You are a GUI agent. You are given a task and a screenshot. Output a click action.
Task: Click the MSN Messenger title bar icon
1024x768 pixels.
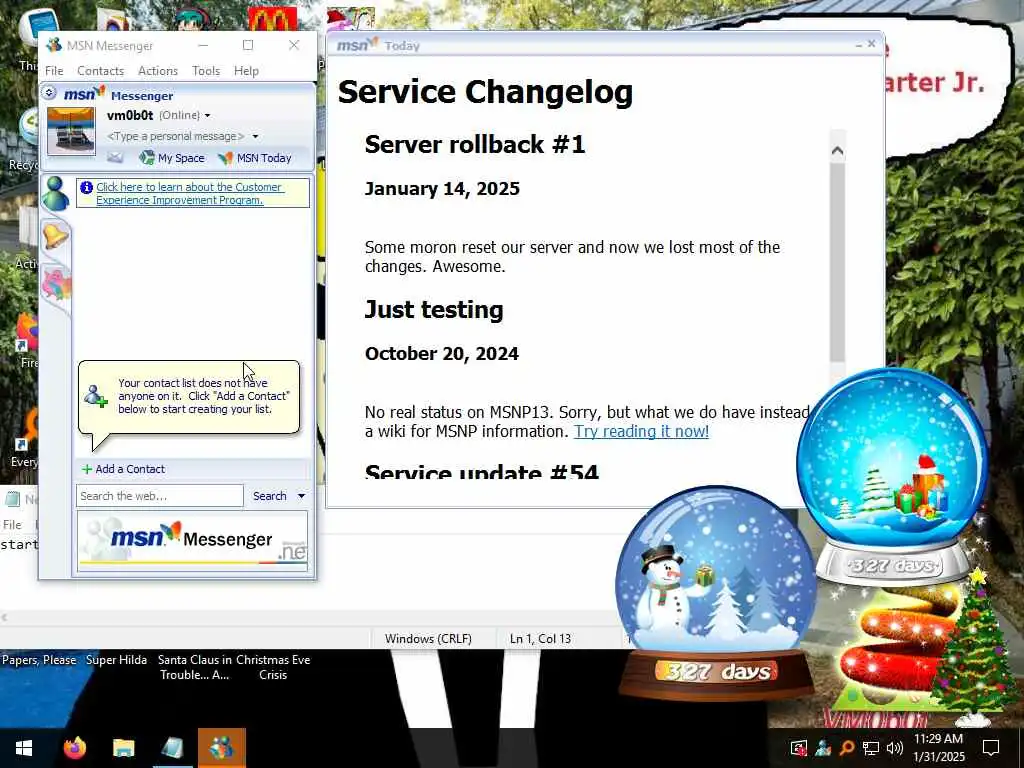[x=54, y=45]
